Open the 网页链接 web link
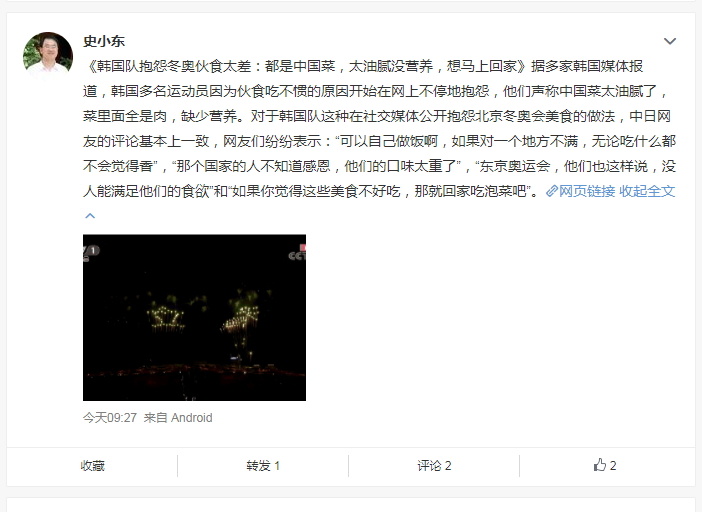The height and width of the screenshot is (512, 702). [587, 192]
